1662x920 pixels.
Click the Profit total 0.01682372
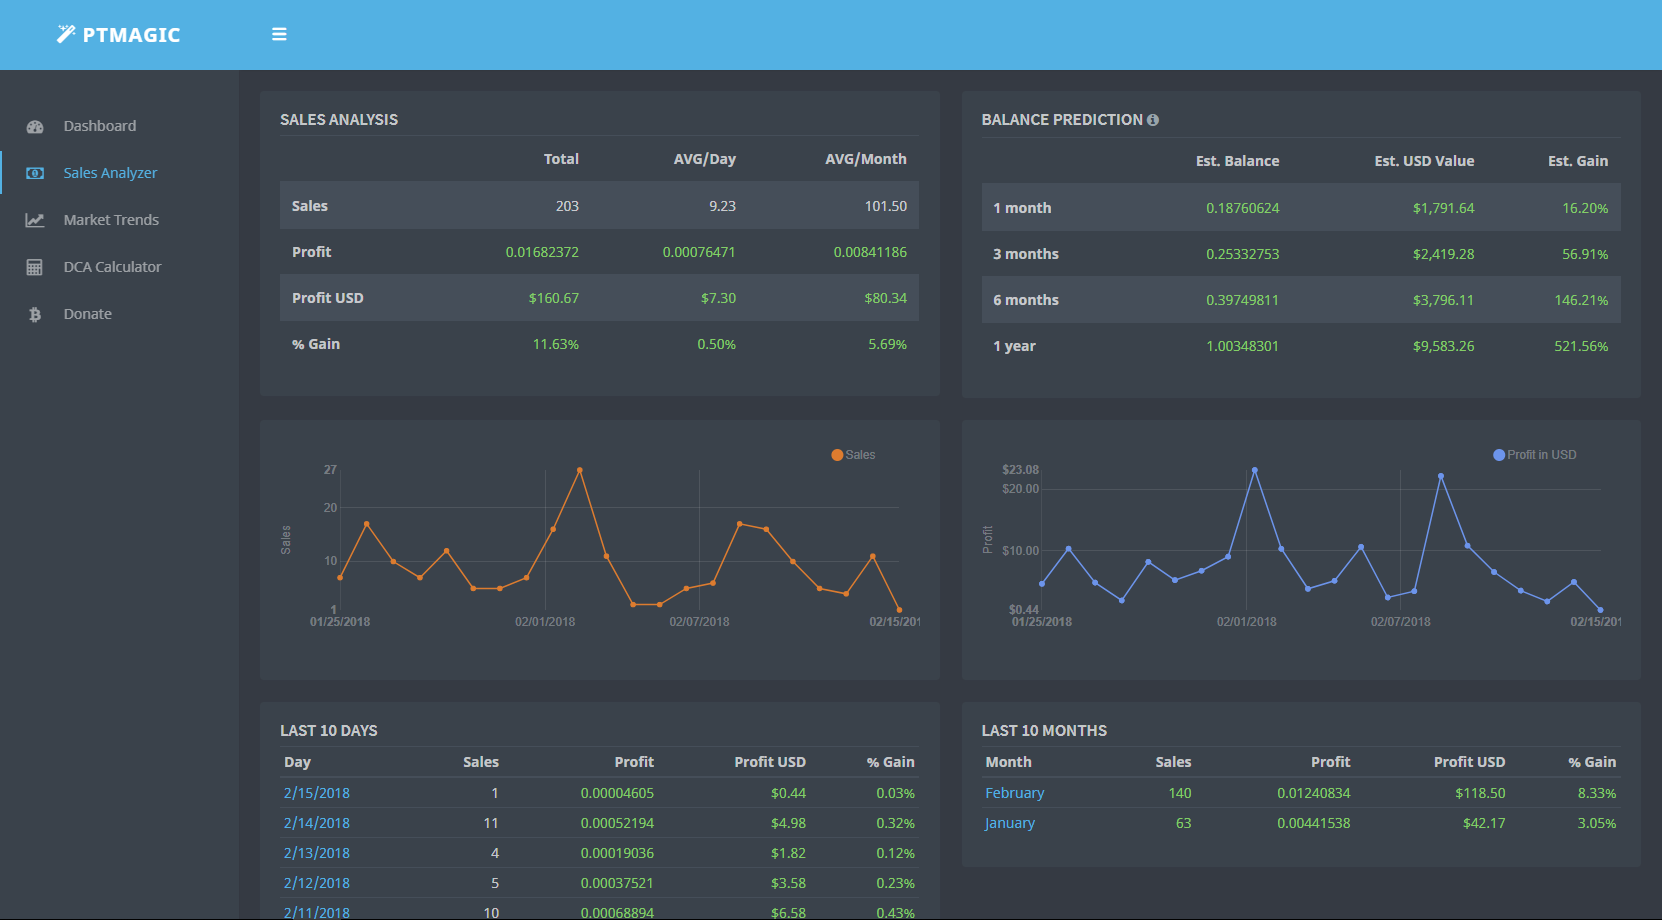[x=542, y=252]
